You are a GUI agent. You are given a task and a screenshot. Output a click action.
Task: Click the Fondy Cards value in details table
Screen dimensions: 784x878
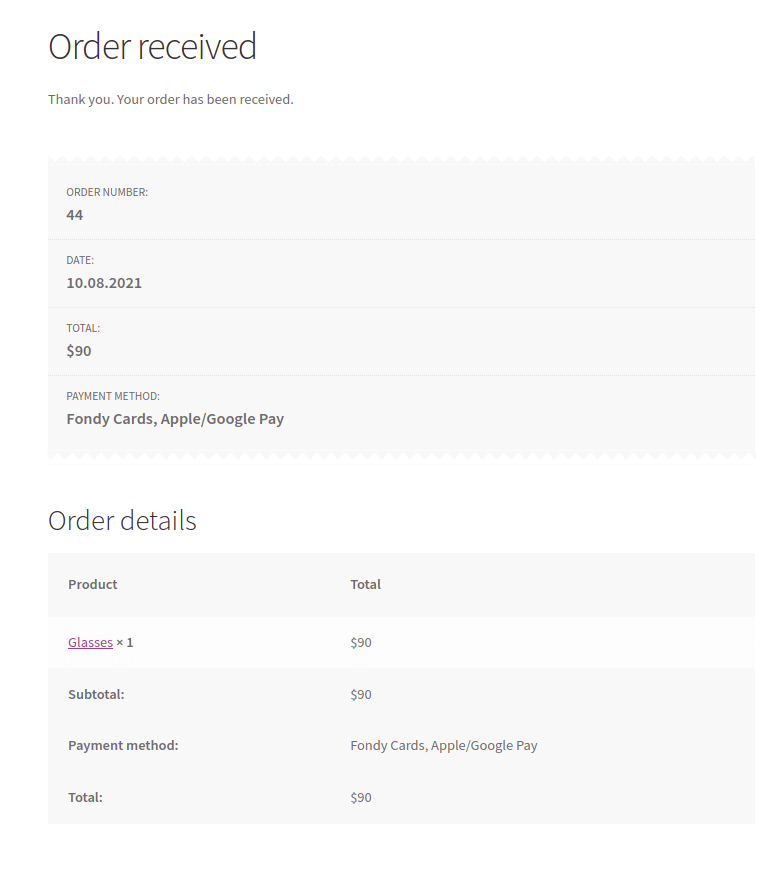tap(444, 745)
